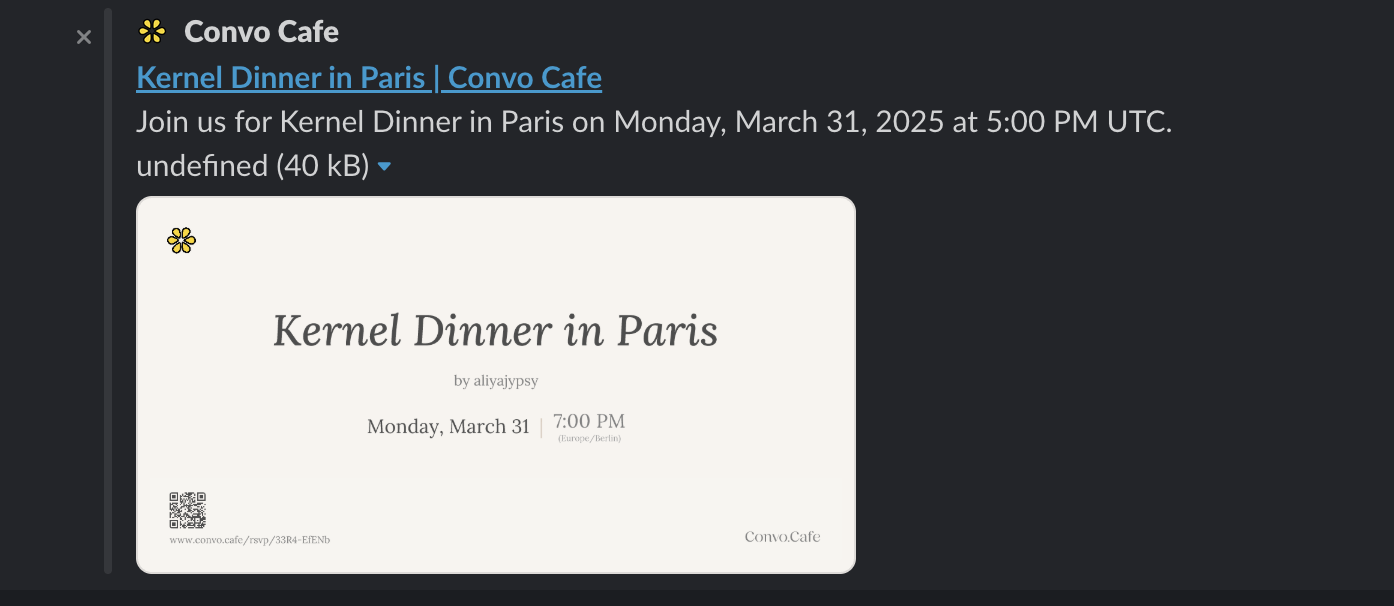Click the card title Kernel Dinner in Paris

pyautogui.click(x=496, y=331)
